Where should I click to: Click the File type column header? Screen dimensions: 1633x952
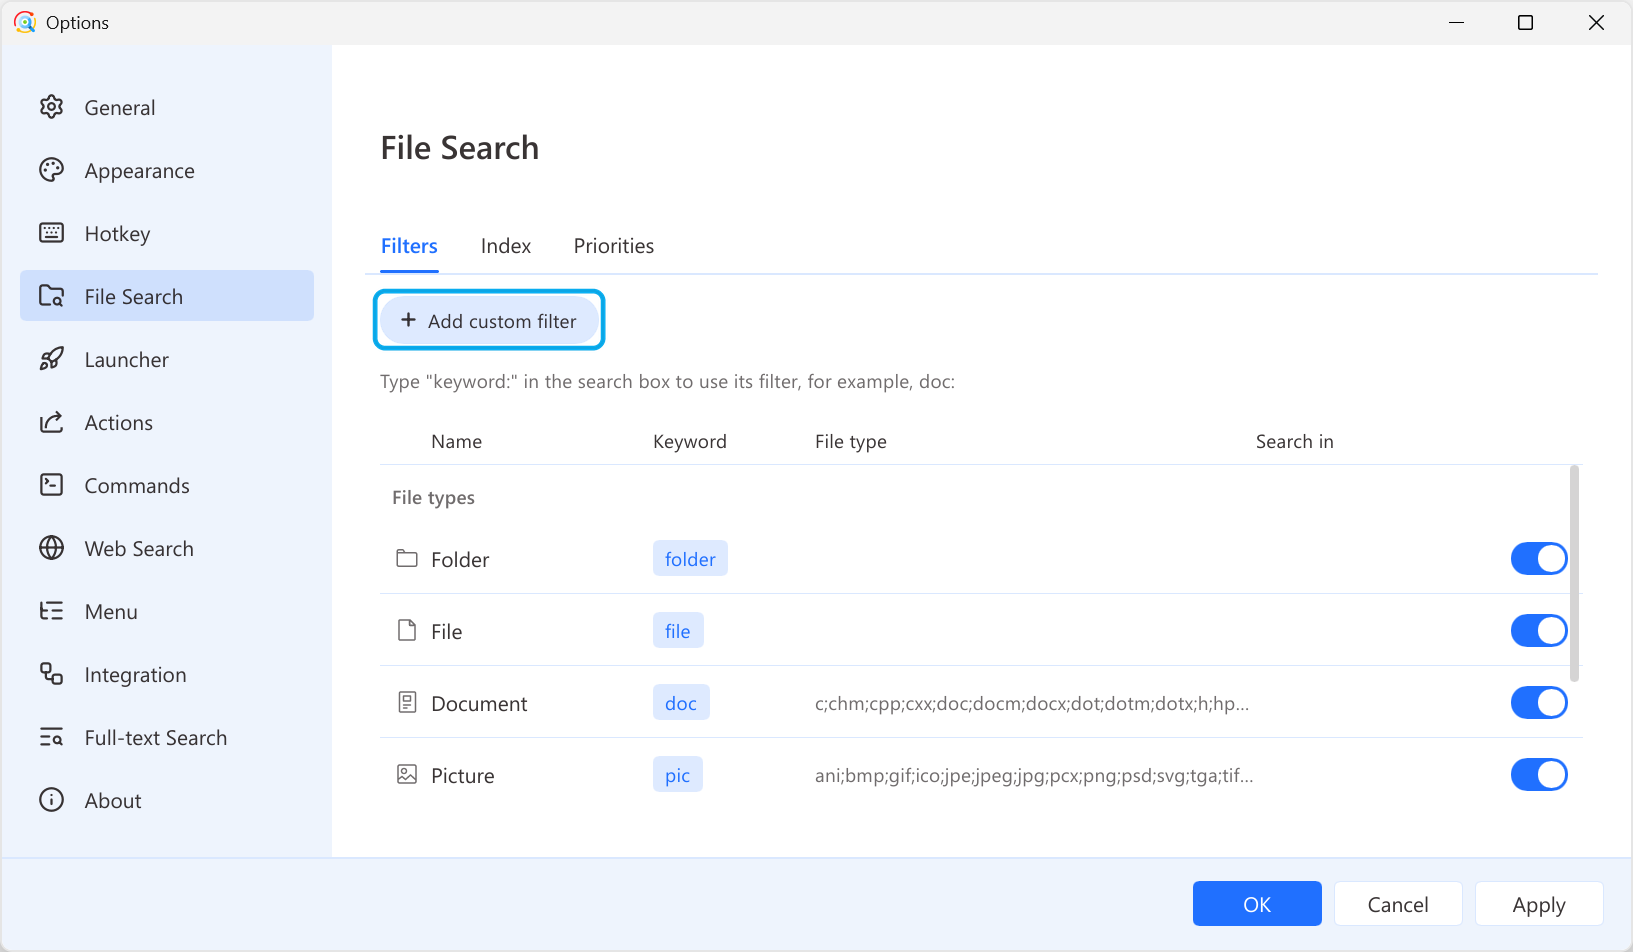[x=851, y=441]
